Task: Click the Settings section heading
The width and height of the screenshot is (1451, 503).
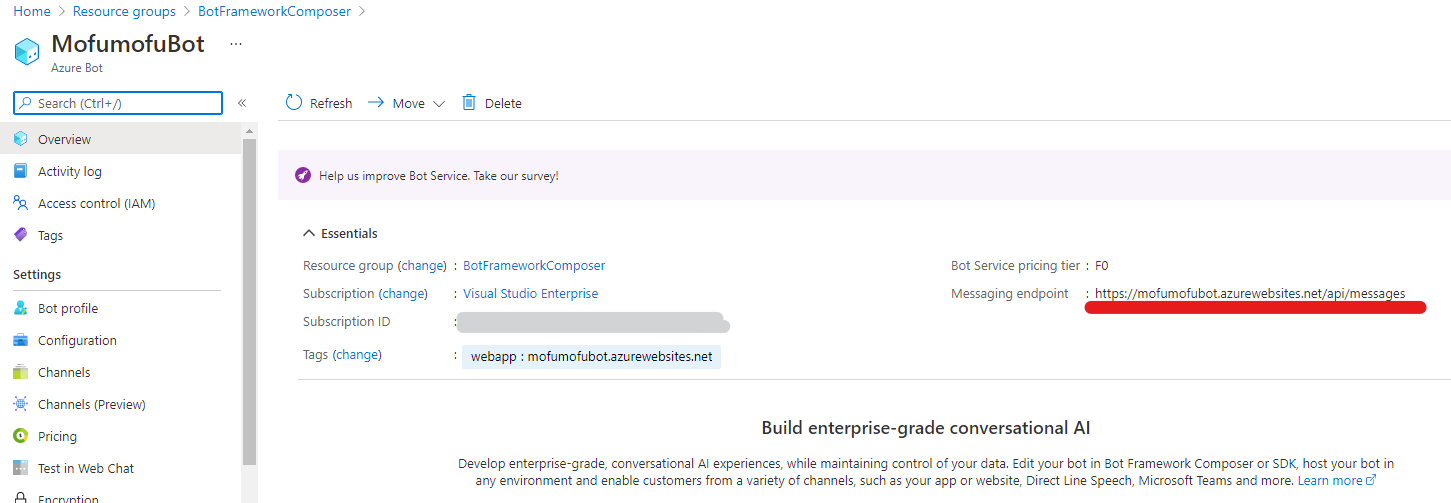Action: (x=37, y=274)
